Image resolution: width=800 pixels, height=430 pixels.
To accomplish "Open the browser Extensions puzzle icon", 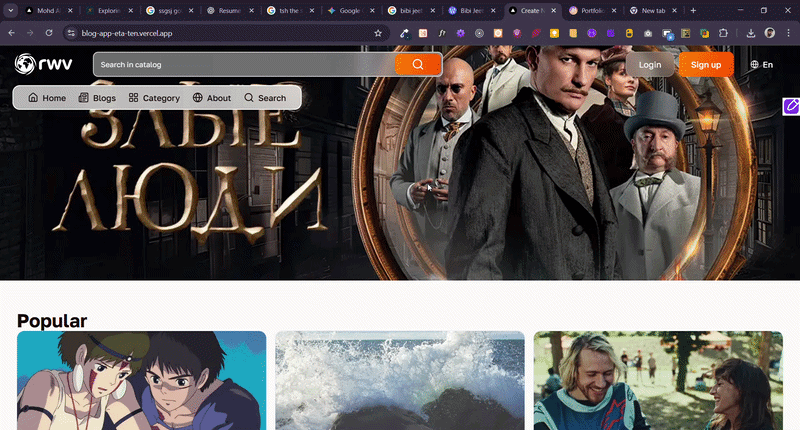I will [x=722, y=33].
